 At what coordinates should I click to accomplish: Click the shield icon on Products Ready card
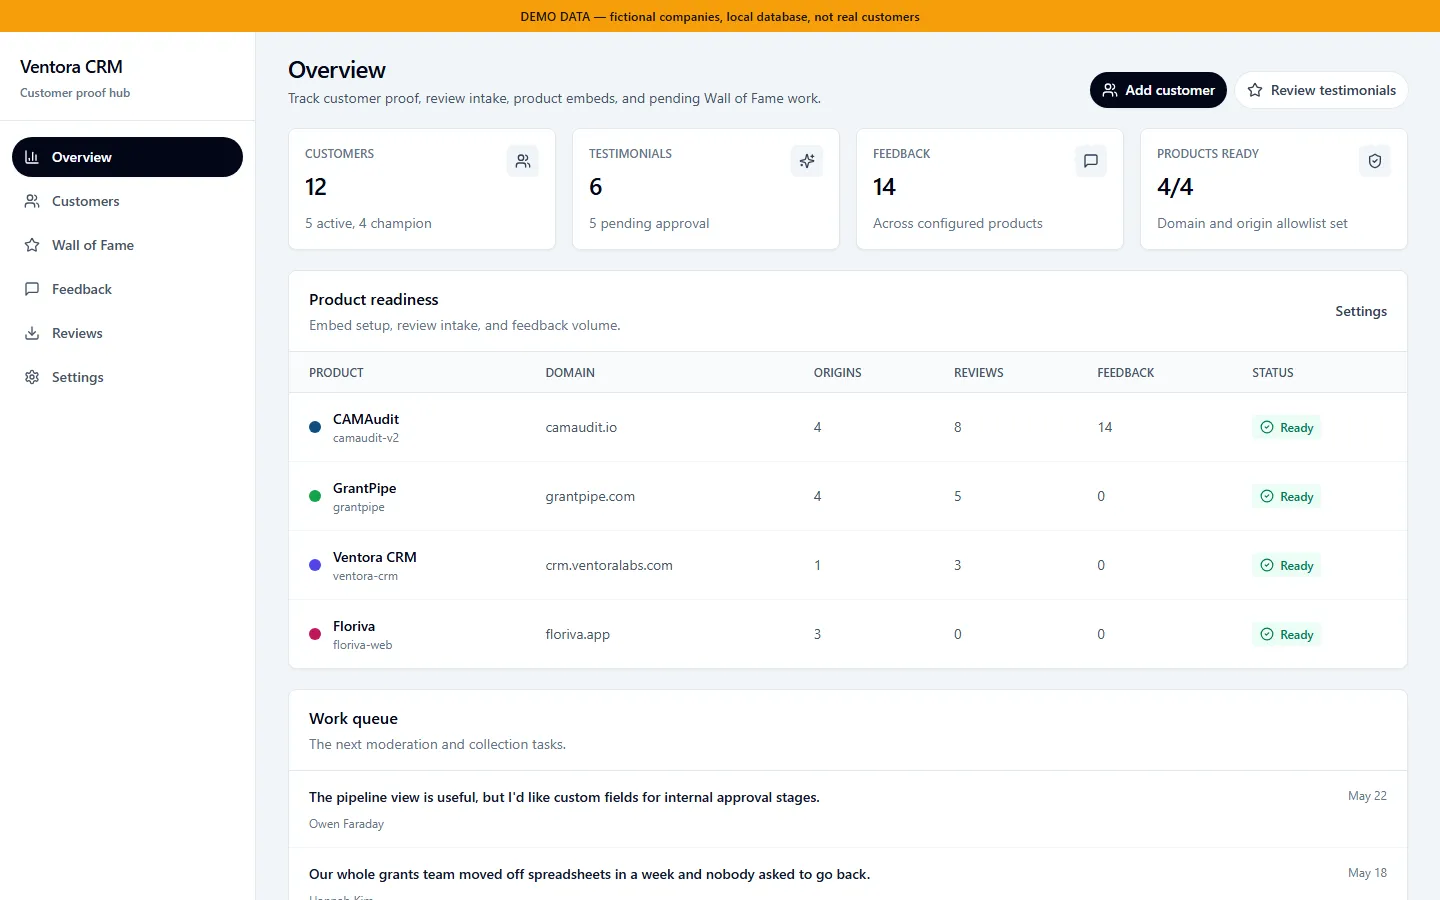[1375, 161]
